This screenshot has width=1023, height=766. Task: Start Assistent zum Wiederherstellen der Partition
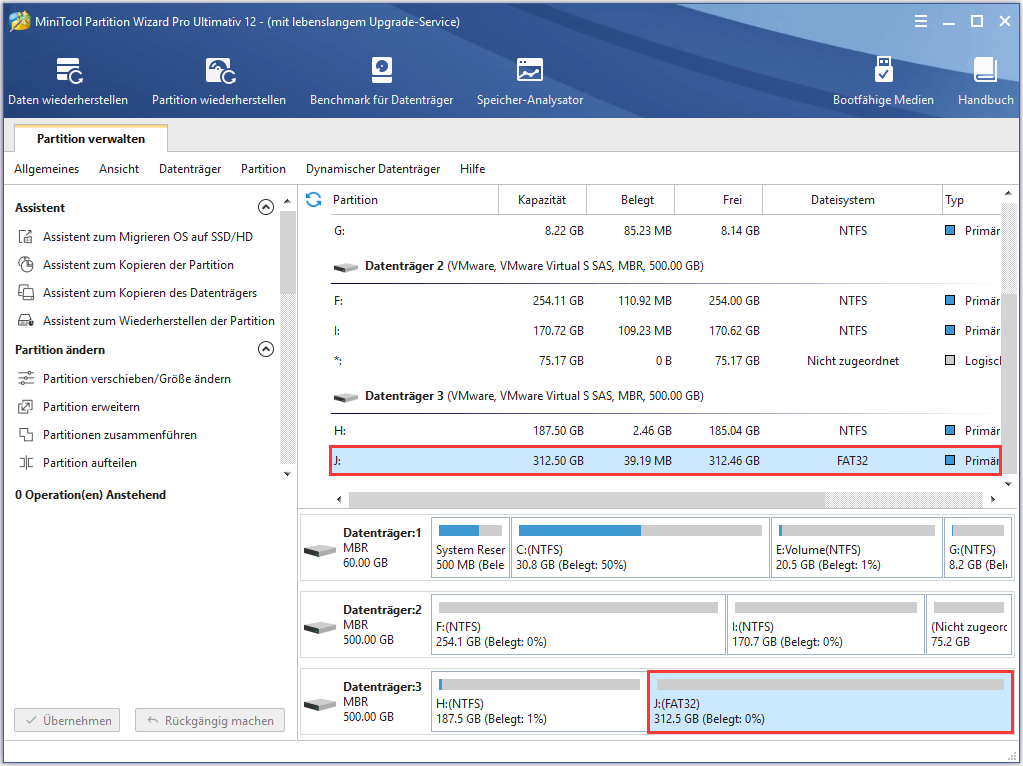159,321
